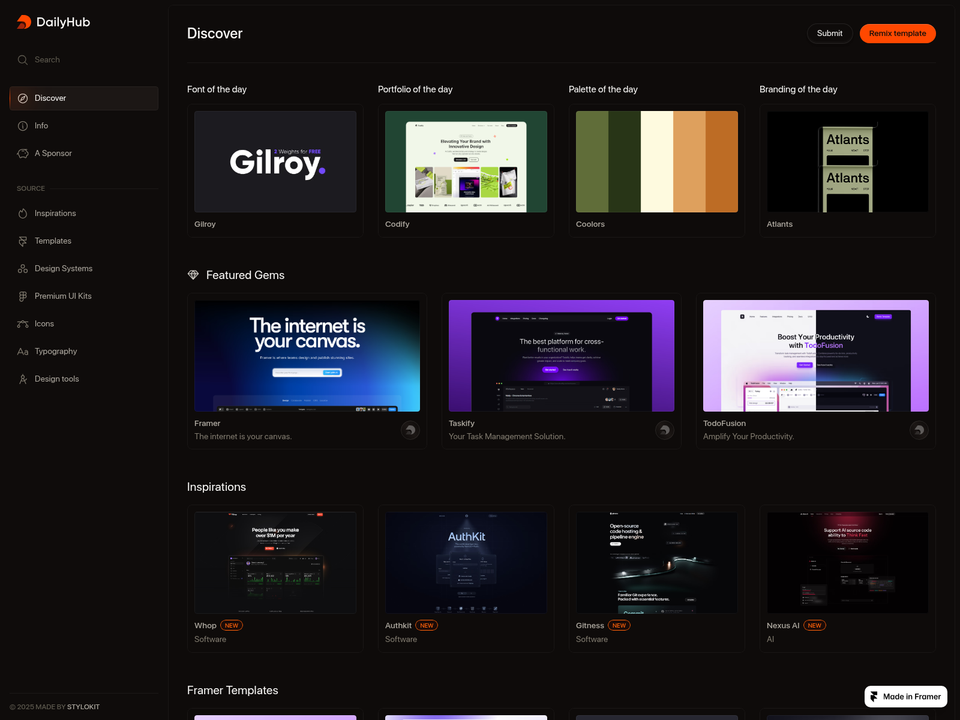Click round badge icon on TodoFusion card
Screen dimensions: 960x720
click(x=918, y=430)
